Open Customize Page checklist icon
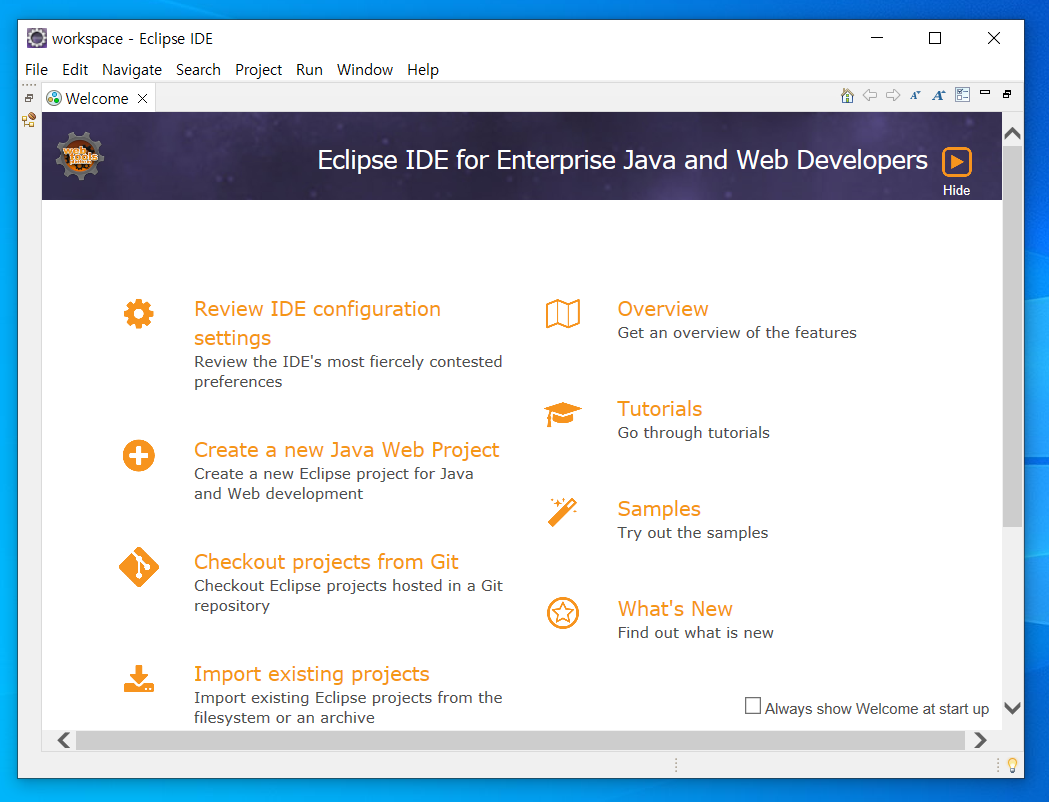The height and width of the screenshot is (802, 1049). pos(962,95)
